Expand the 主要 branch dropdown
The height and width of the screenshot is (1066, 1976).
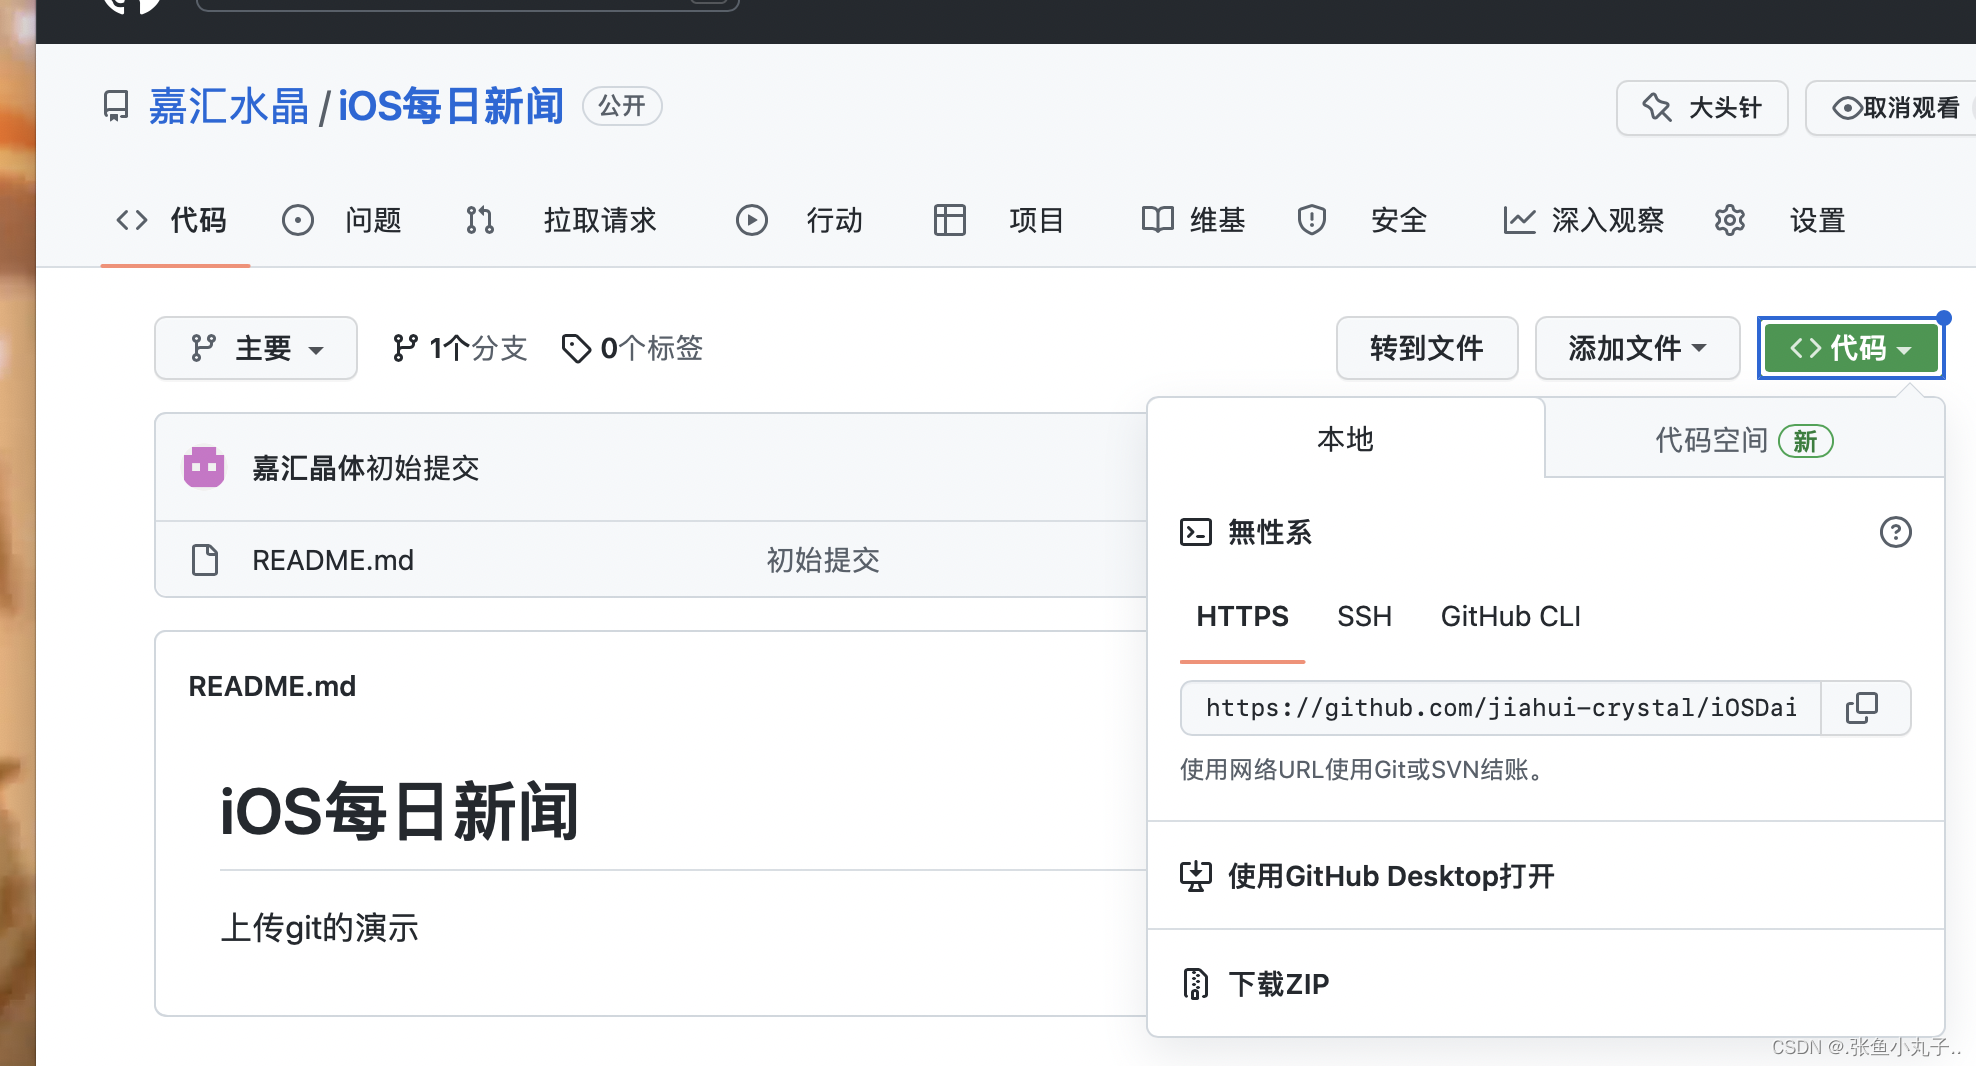256,348
